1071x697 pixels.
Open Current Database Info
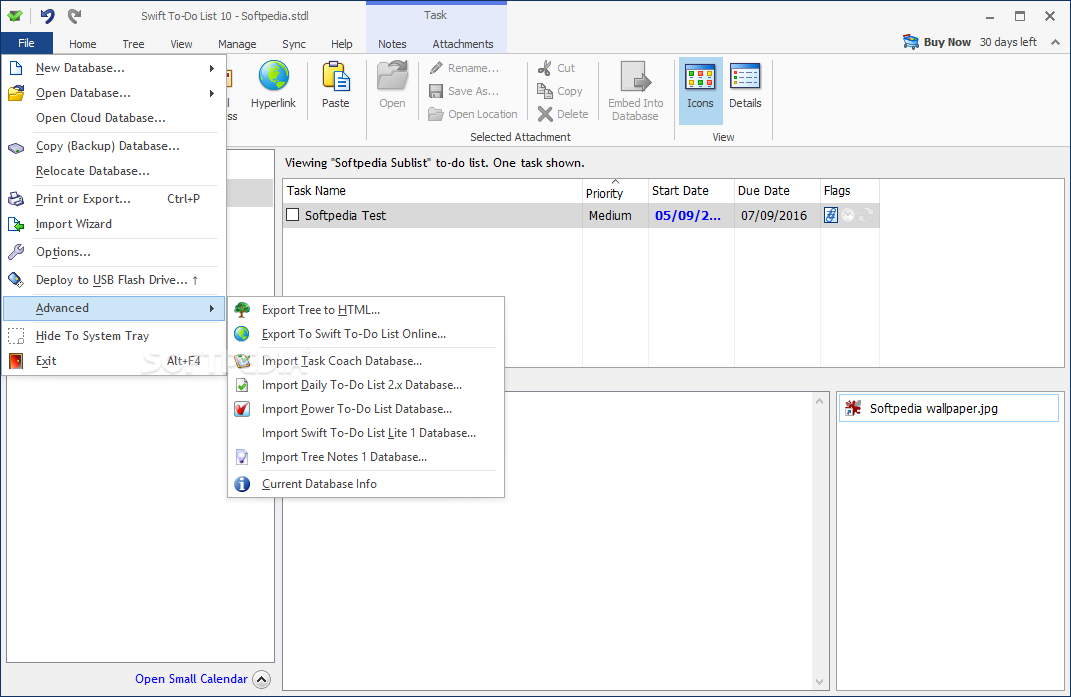pyautogui.click(x=366, y=484)
